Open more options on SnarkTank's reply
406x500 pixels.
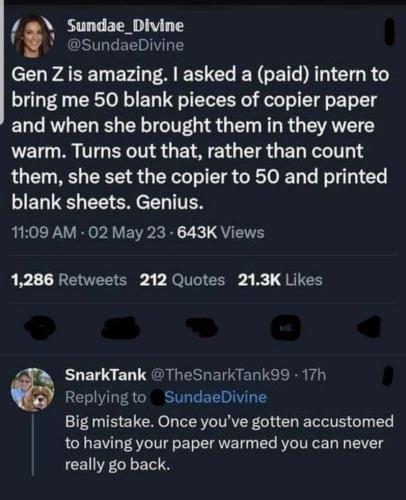387,376
